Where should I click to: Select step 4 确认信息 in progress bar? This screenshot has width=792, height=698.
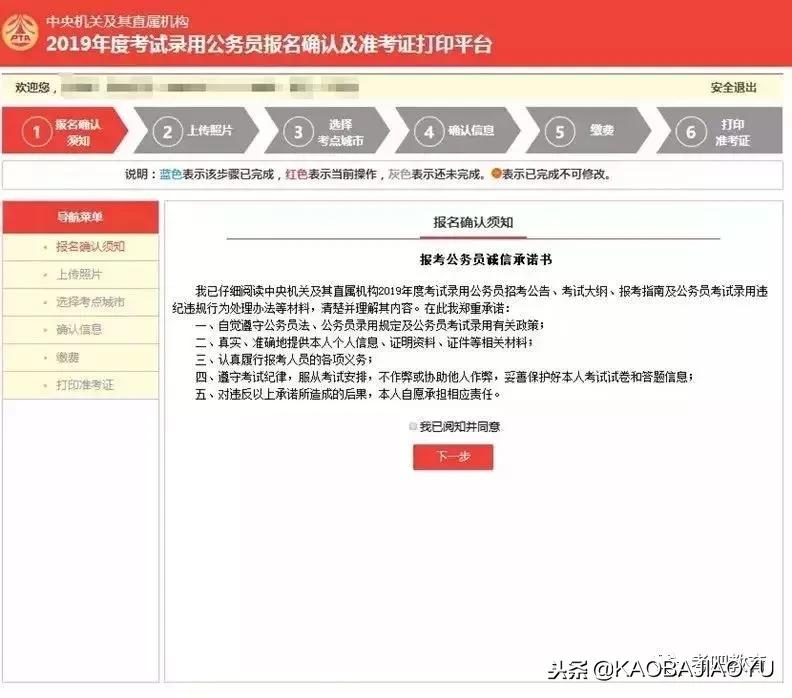point(458,131)
